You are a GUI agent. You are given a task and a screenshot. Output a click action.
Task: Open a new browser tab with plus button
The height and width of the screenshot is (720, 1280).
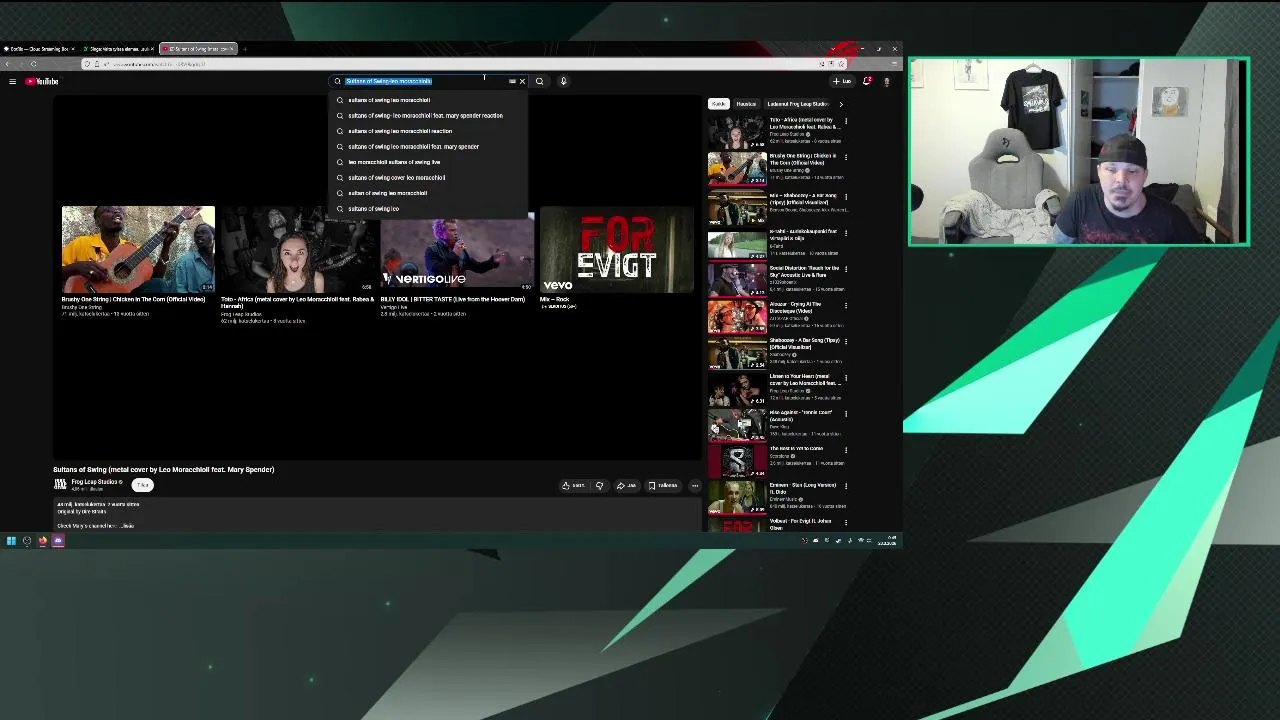pyautogui.click(x=245, y=49)
